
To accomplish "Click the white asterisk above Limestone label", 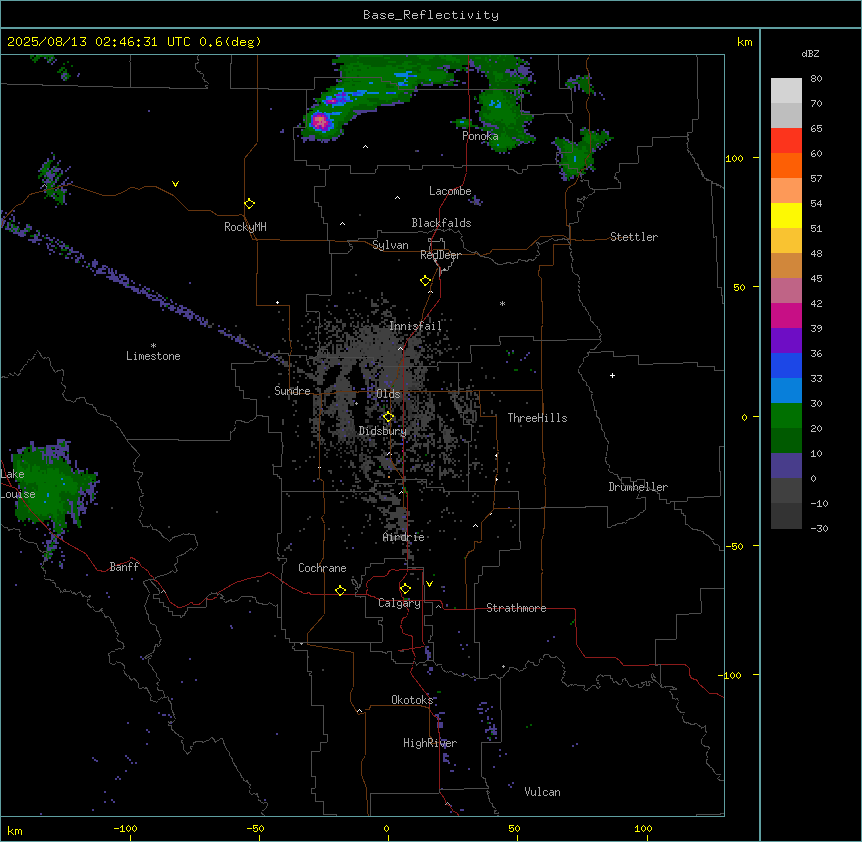I will pos(153,346).
